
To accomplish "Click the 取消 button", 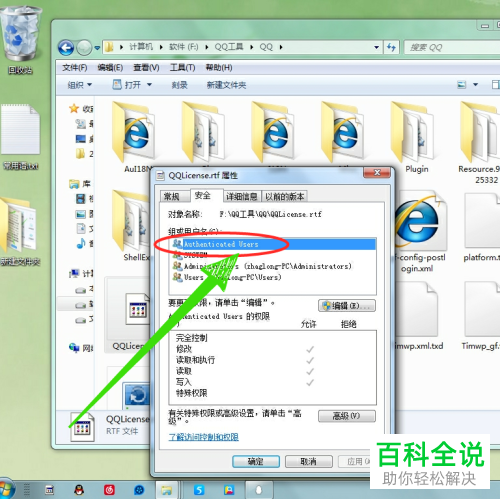I will (309, 461).
